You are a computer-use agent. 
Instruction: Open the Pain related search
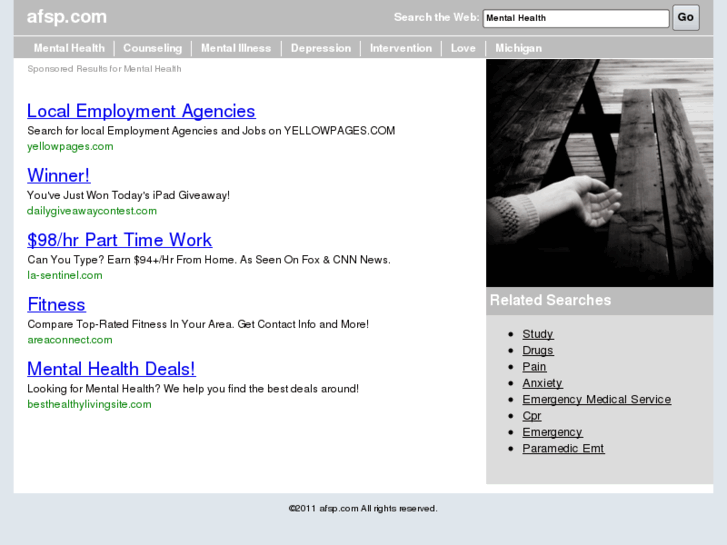pyautogui.click(x=534, y=366)
